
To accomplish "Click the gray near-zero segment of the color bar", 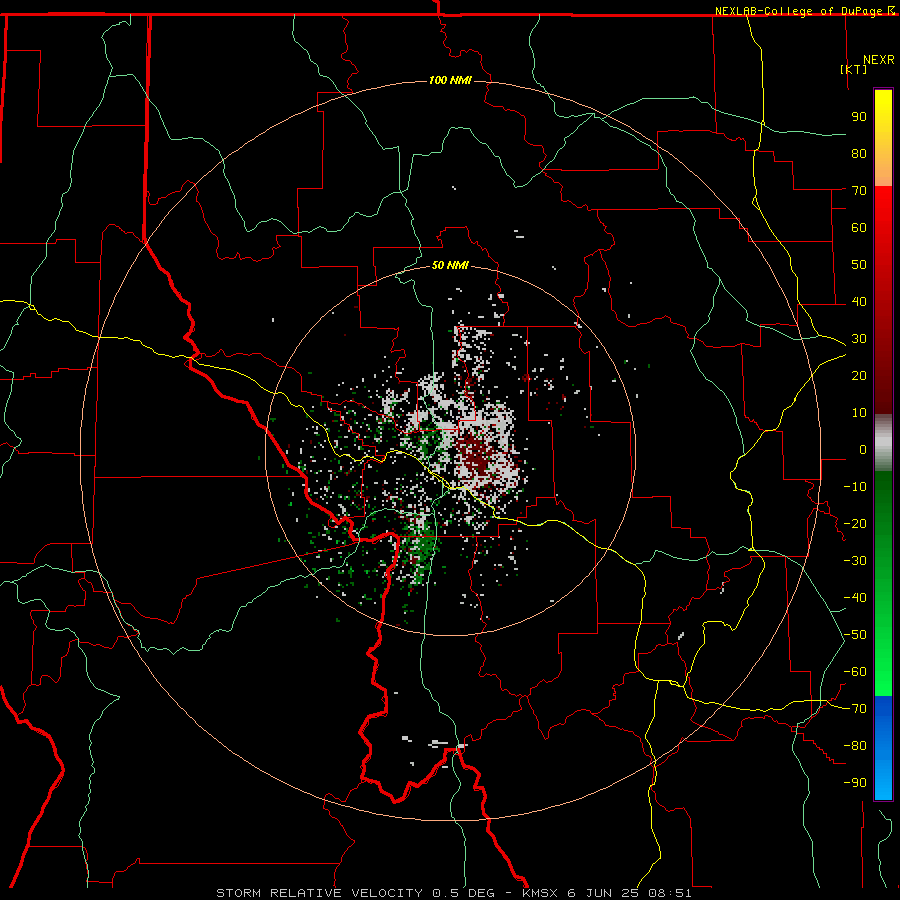I will 883,443.
